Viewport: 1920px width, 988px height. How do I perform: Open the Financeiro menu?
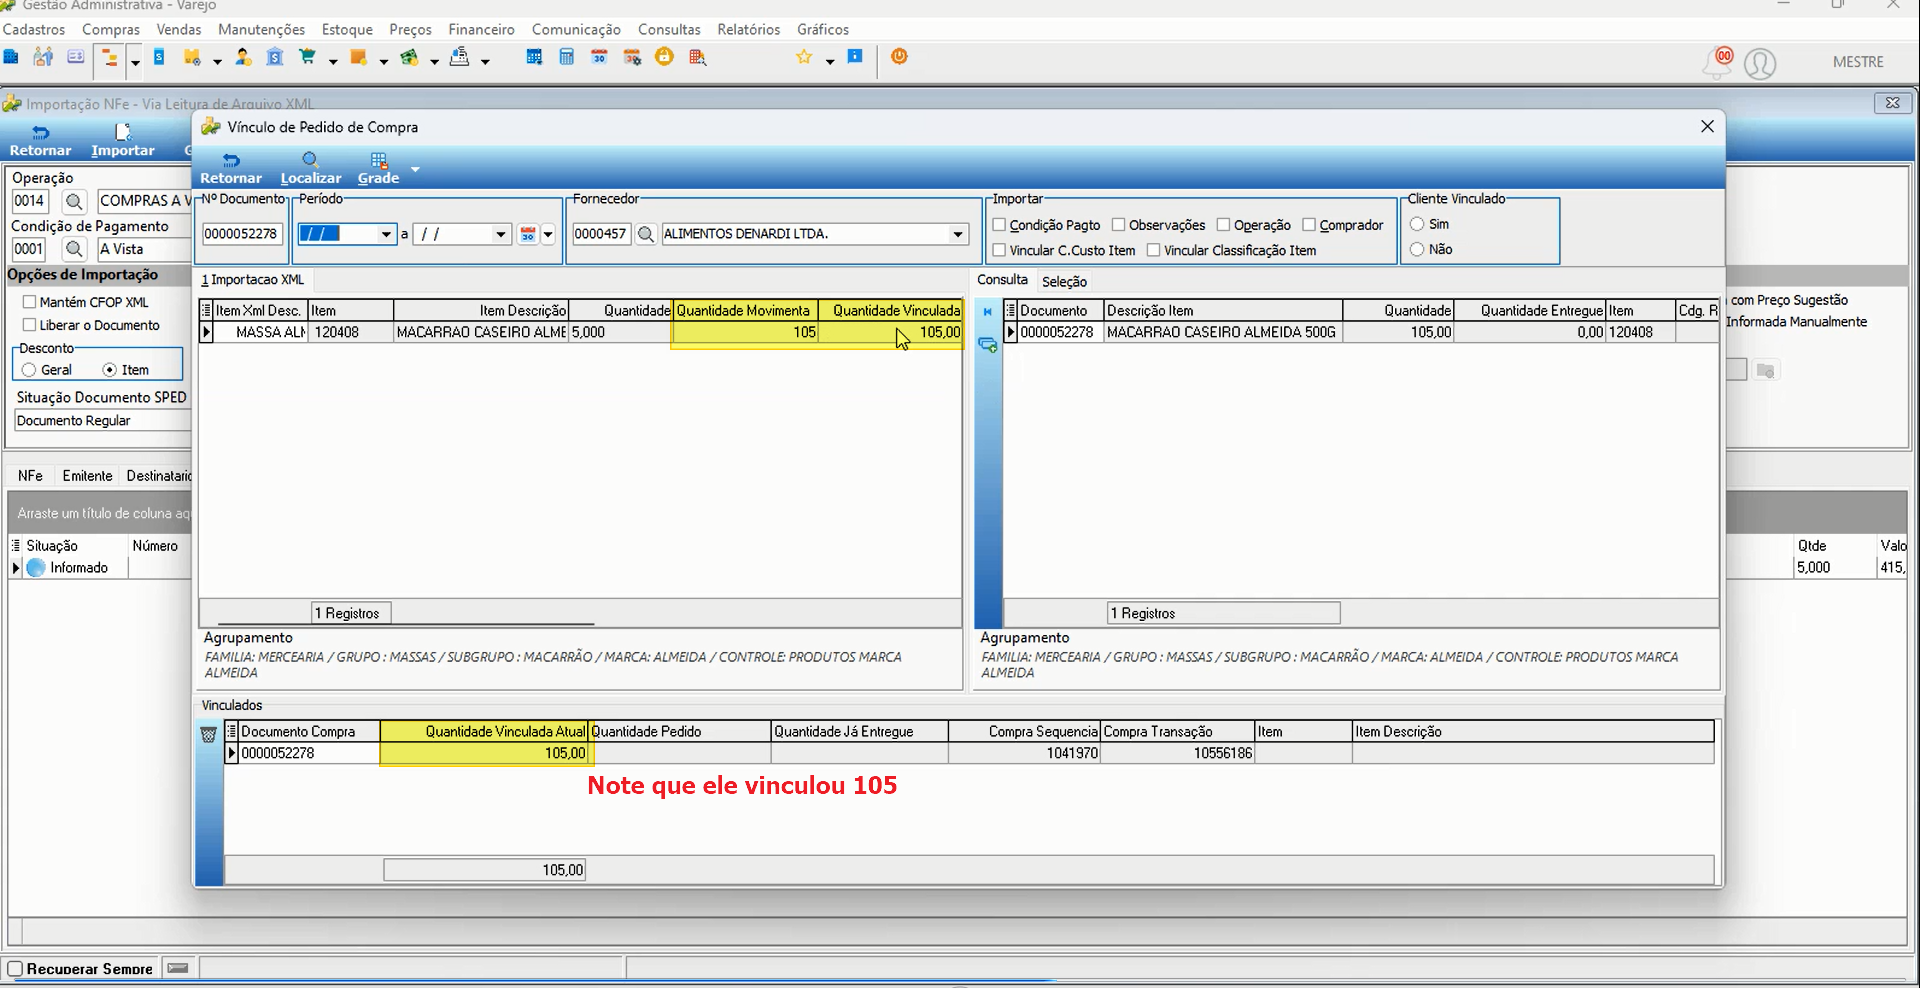pos(481,29)
